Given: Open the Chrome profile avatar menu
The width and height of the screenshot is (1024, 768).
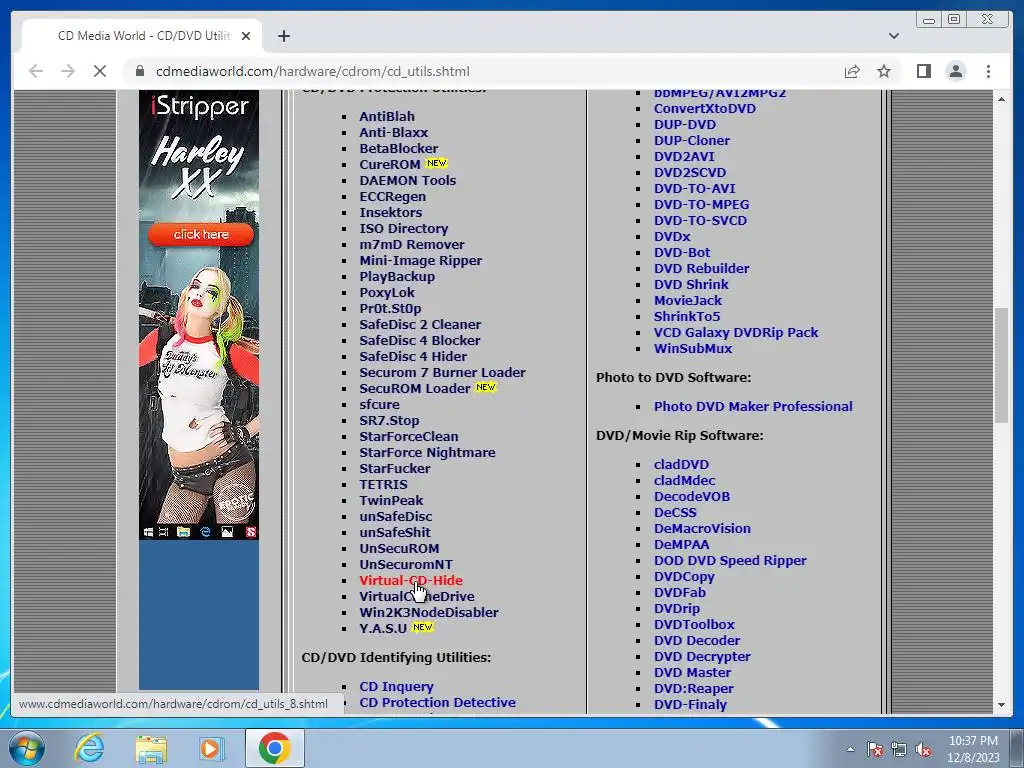Looking at the screenshot, I should pyautogui.click(x=955, y=71).
